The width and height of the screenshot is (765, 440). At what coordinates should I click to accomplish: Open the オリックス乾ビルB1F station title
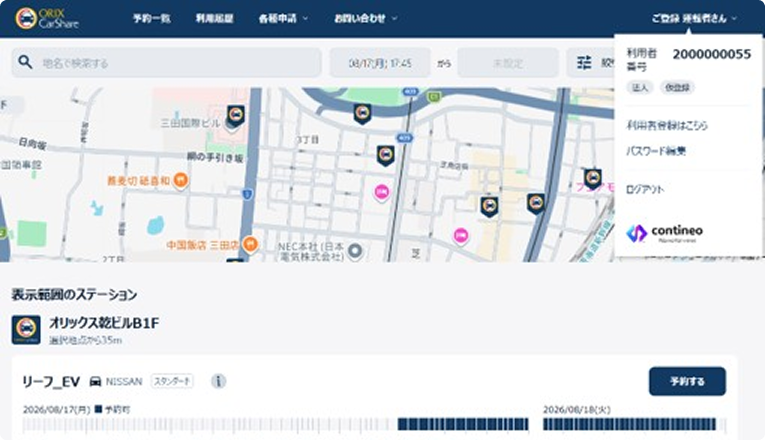click(104, 323)
